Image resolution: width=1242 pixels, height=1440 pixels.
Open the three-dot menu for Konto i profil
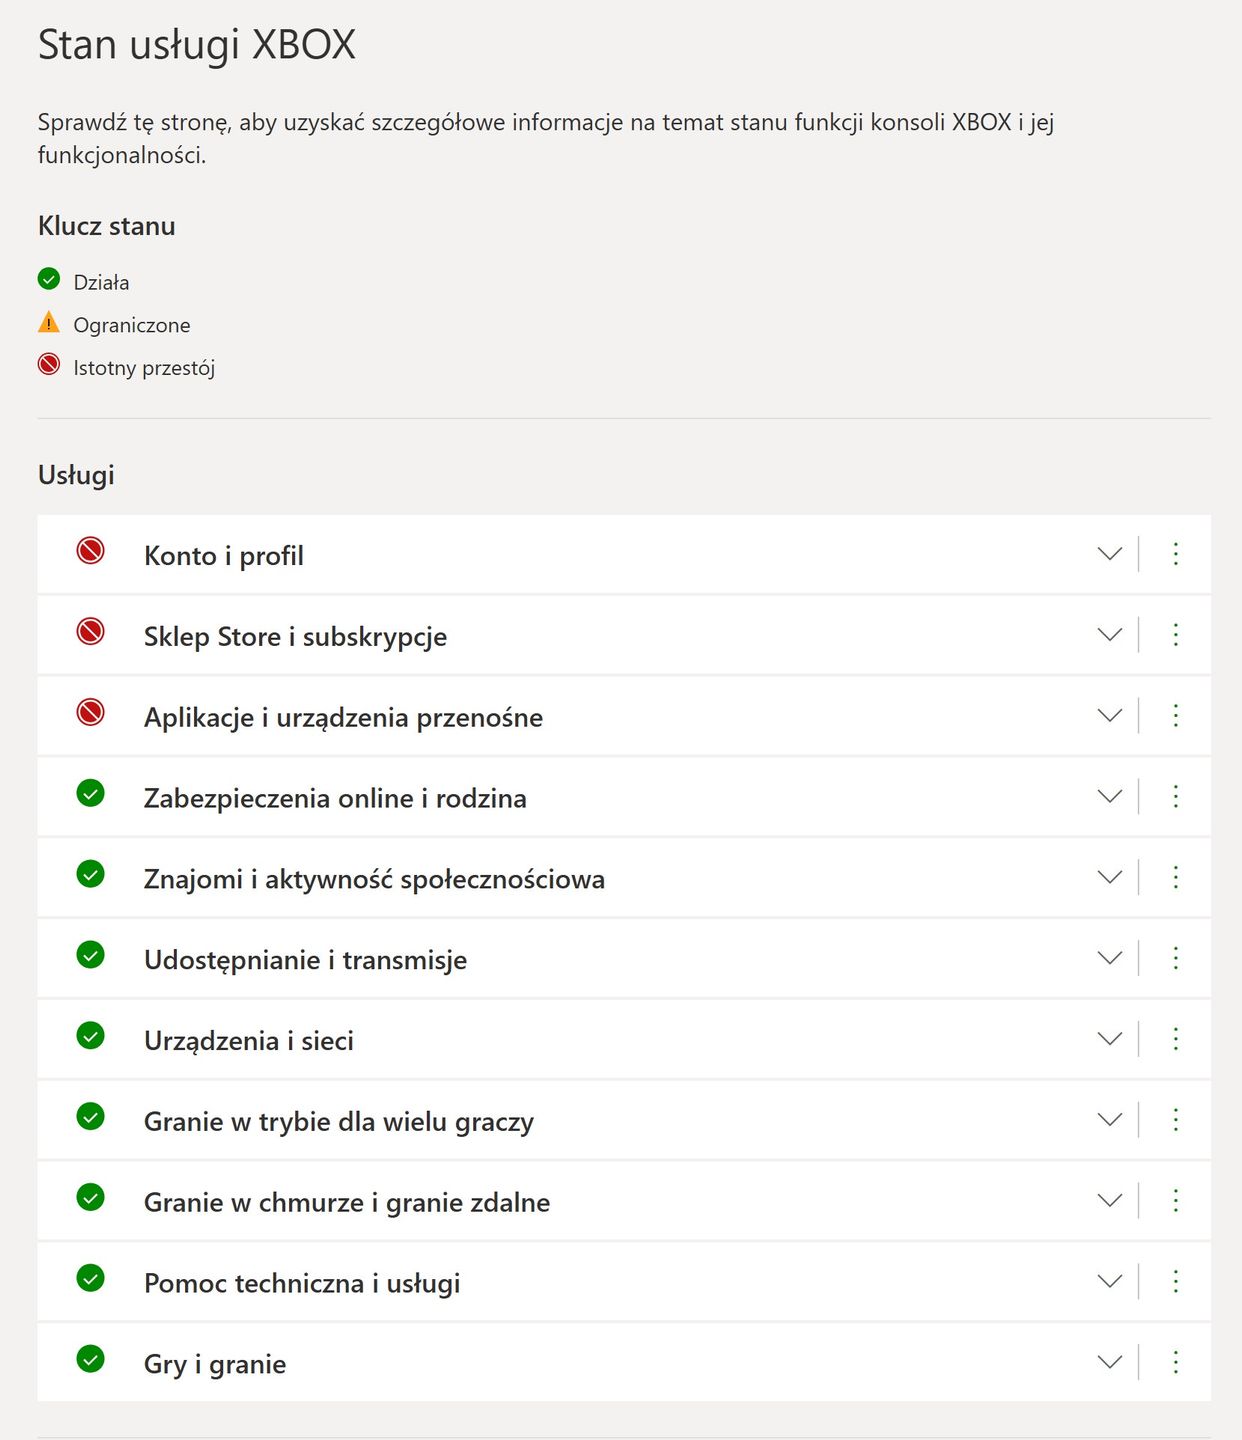(x=1176, y=554)
